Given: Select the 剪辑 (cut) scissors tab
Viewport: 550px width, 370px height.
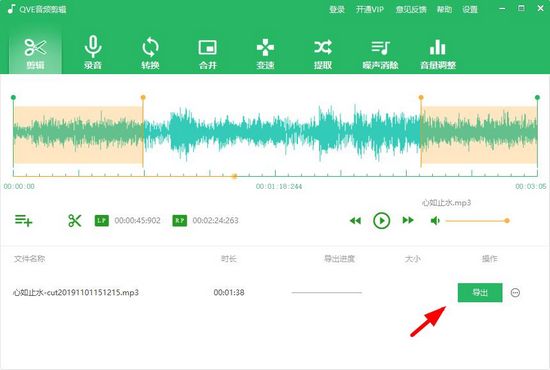Looking at the screenshot, I should (35, 53).
